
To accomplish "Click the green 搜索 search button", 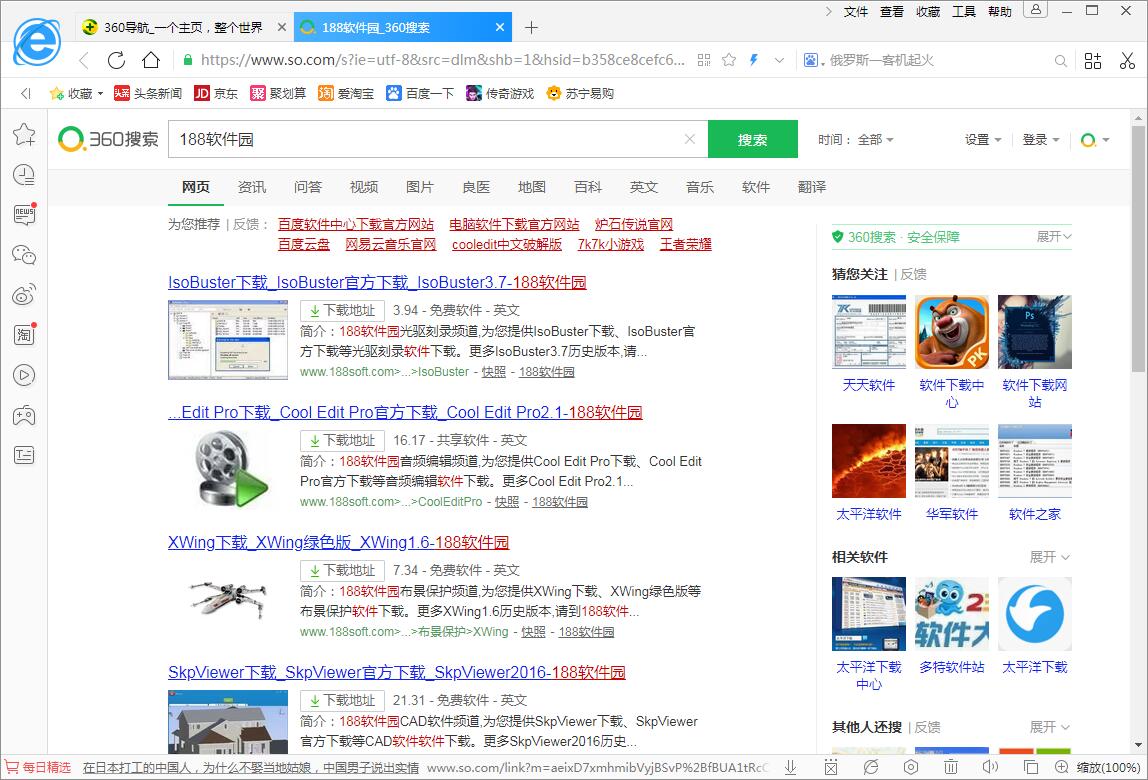I will pyautogui.click(x=752, y=139).
